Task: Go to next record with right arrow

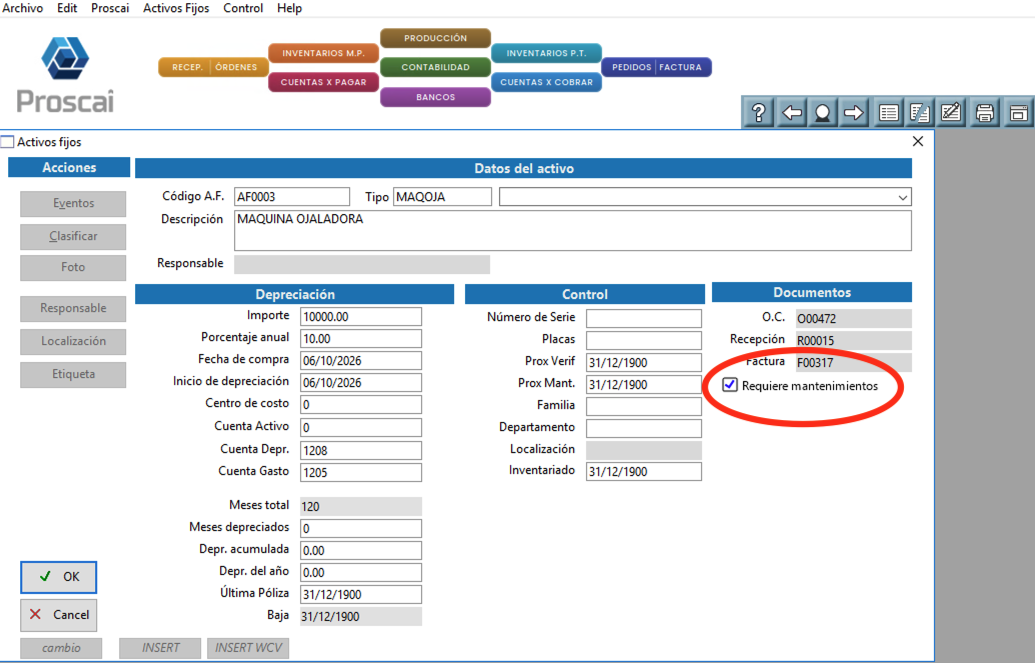Action: (x=853, y=112)
